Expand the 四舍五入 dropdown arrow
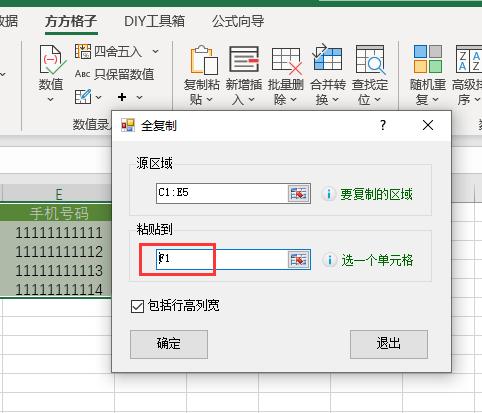This screenshot has width=482, height=413. point(155,52)
